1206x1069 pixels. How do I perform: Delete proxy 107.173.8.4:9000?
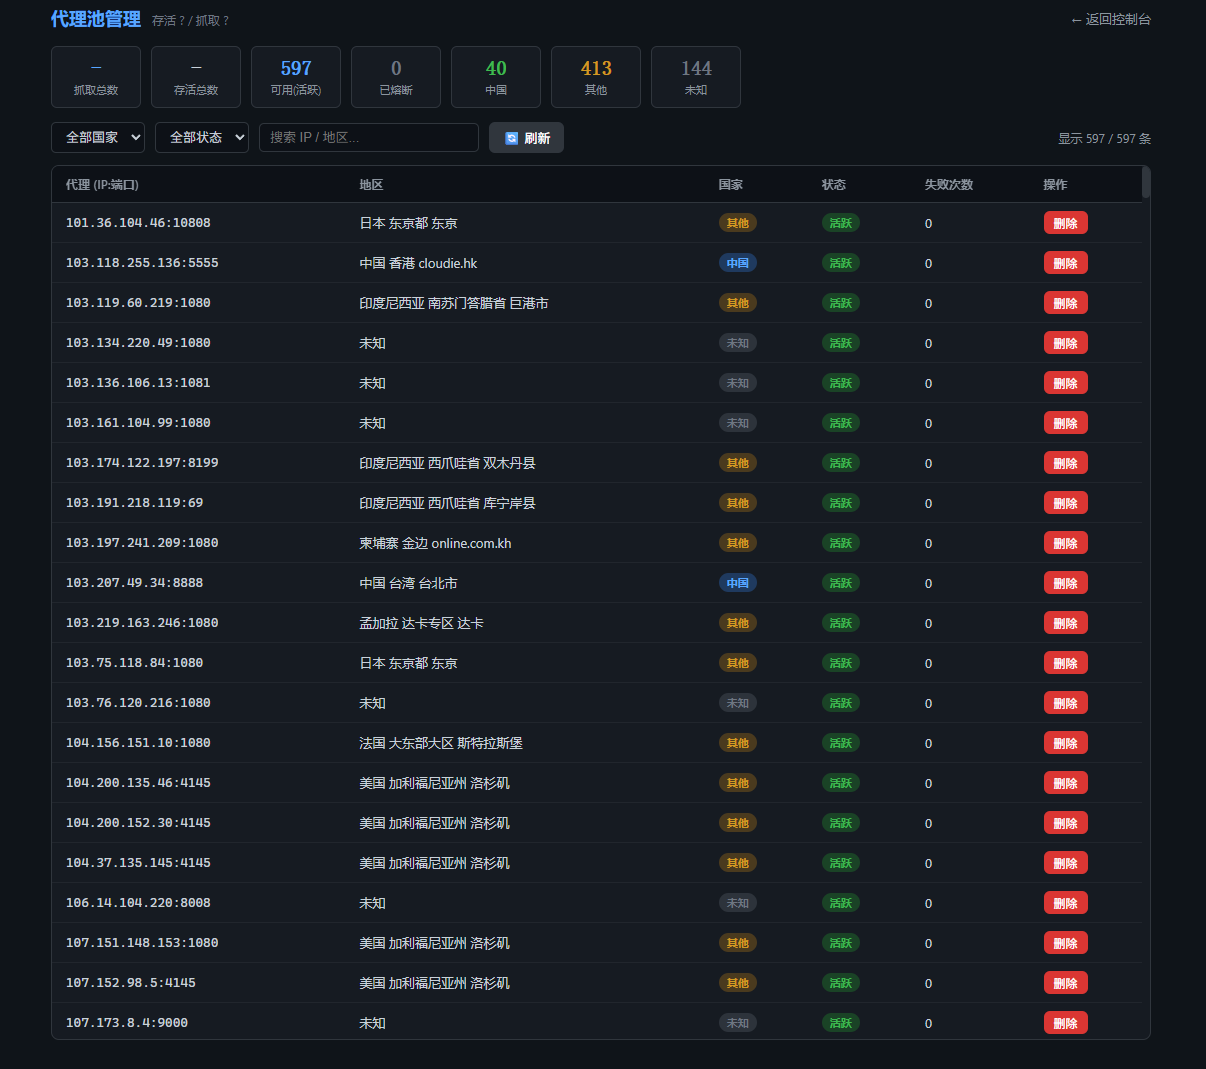tap(1066, 1023)
